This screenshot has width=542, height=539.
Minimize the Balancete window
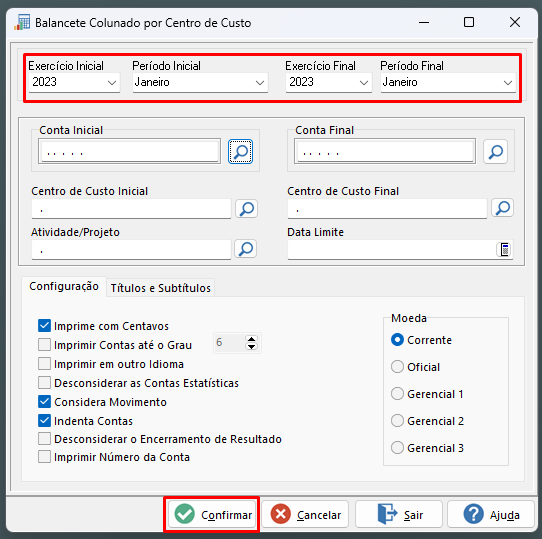tap(424, 22)
